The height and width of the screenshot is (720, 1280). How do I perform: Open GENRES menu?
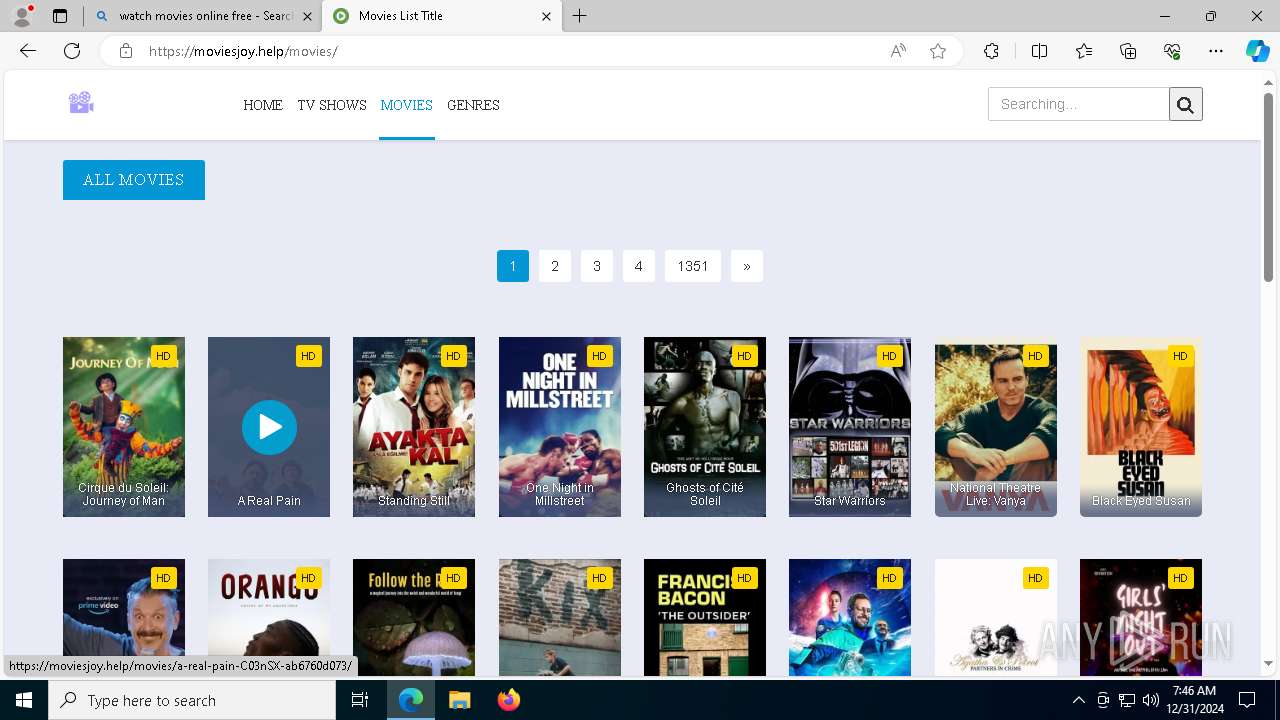coord(473,105)
